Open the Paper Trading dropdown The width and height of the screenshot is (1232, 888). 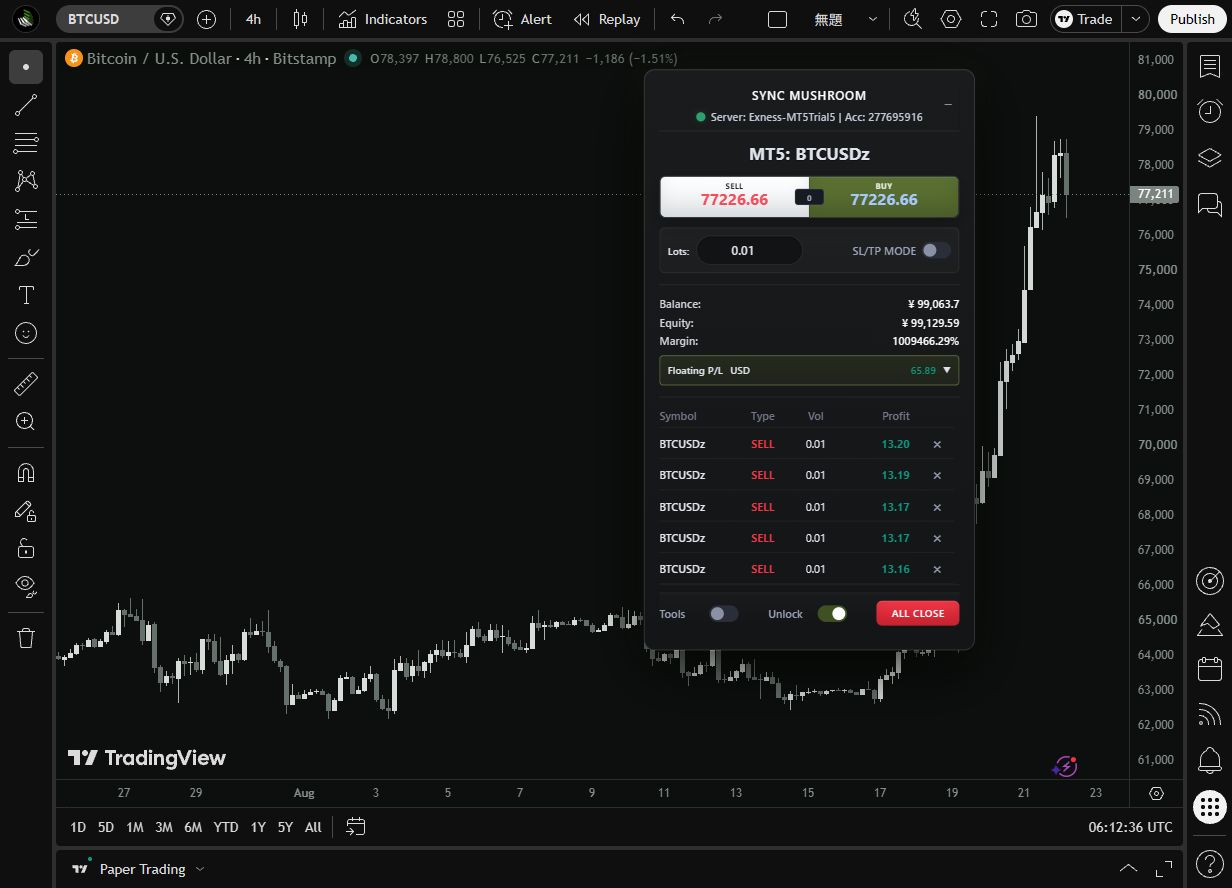tap(152, 869)
